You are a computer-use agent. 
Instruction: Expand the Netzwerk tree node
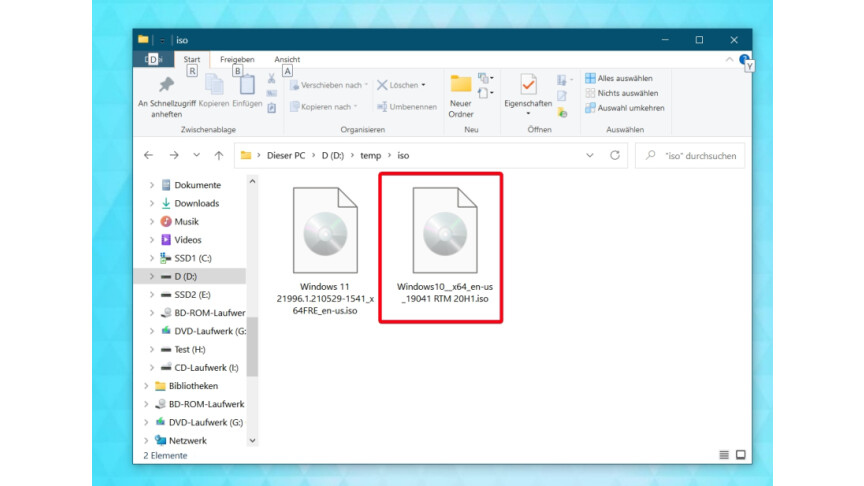[x=146, y=440]
